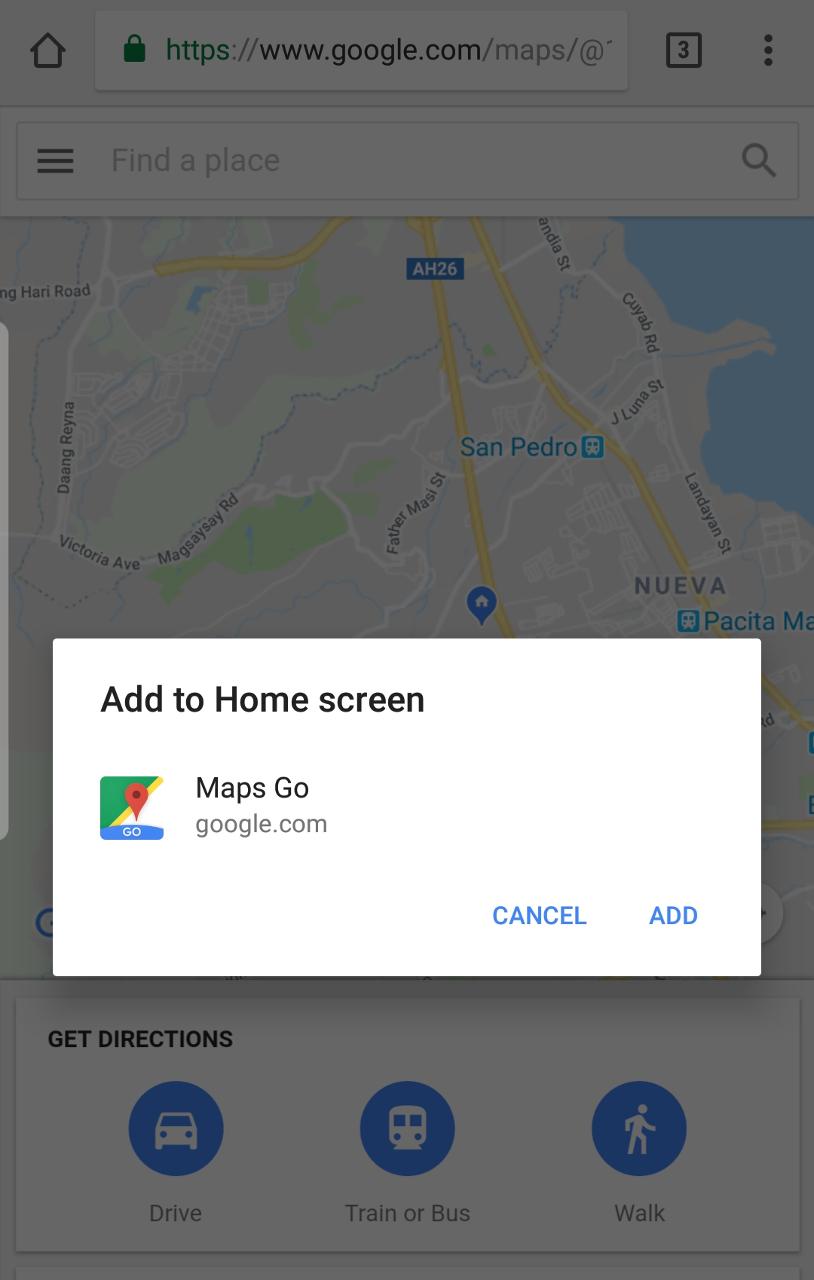Select the URL address bar text

[x=388, y=50]
